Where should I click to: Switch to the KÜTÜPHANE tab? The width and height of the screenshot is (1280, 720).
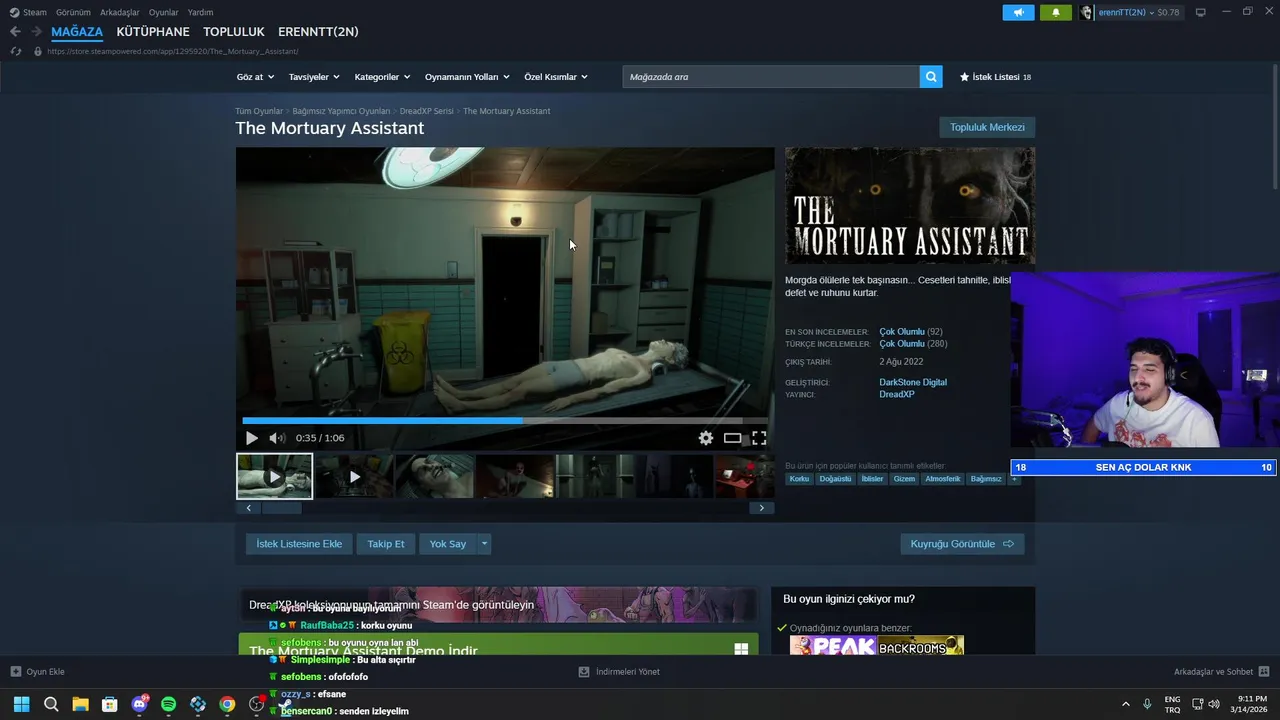click(153, 32)
